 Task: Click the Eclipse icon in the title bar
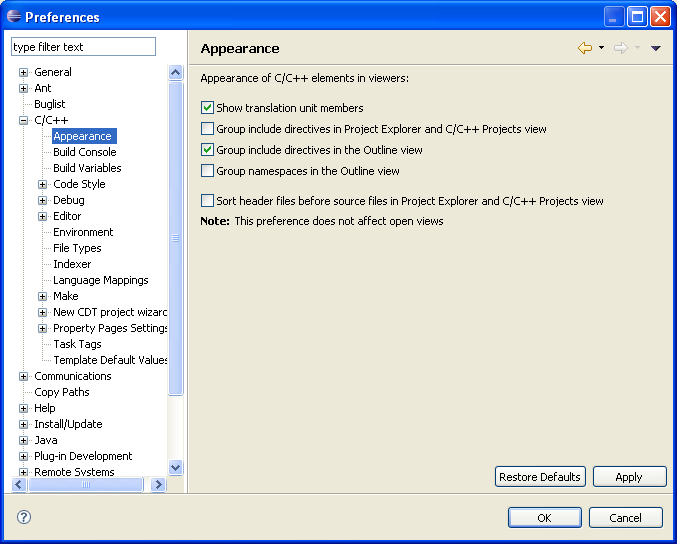pos(13,16)
